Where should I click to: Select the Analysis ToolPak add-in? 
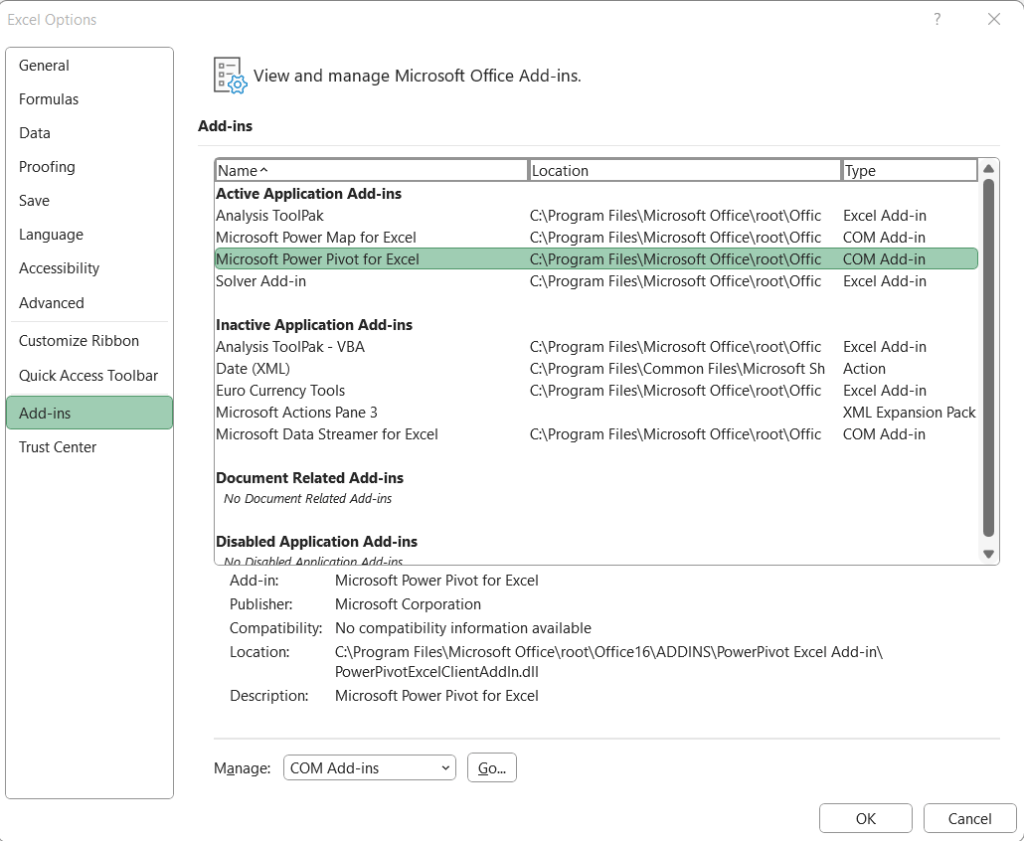point(270,215)
